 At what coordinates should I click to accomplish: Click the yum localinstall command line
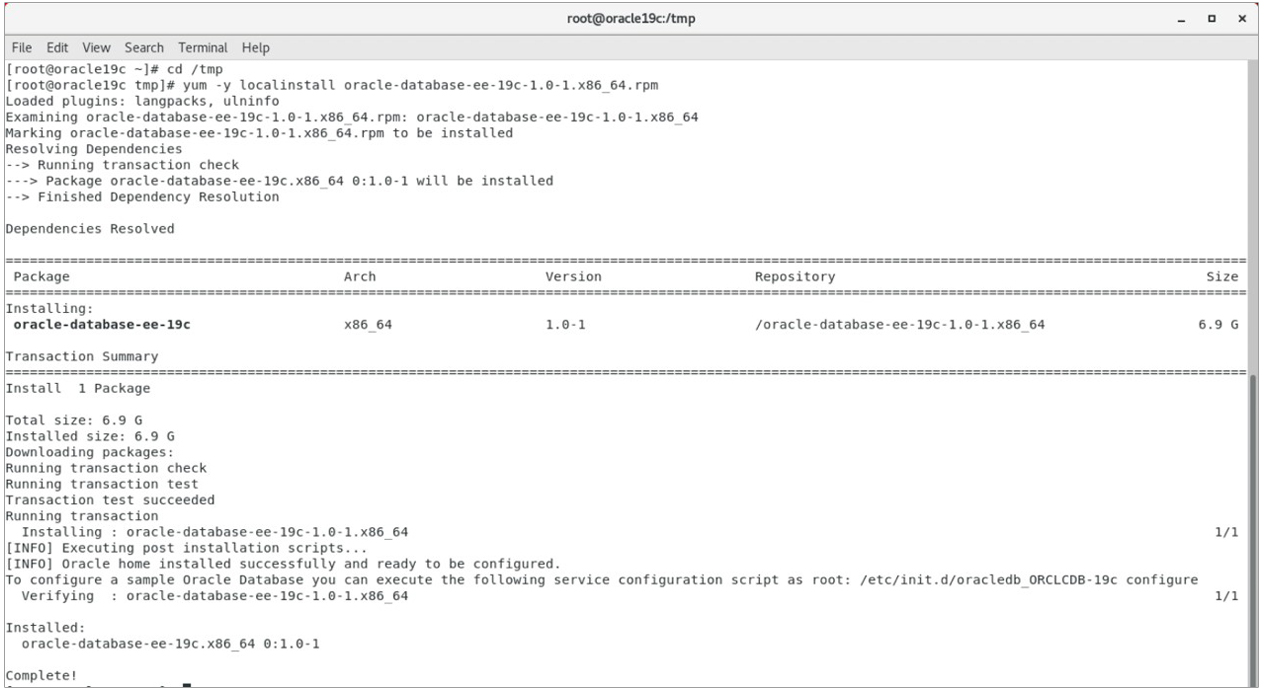tap(332, 84)
